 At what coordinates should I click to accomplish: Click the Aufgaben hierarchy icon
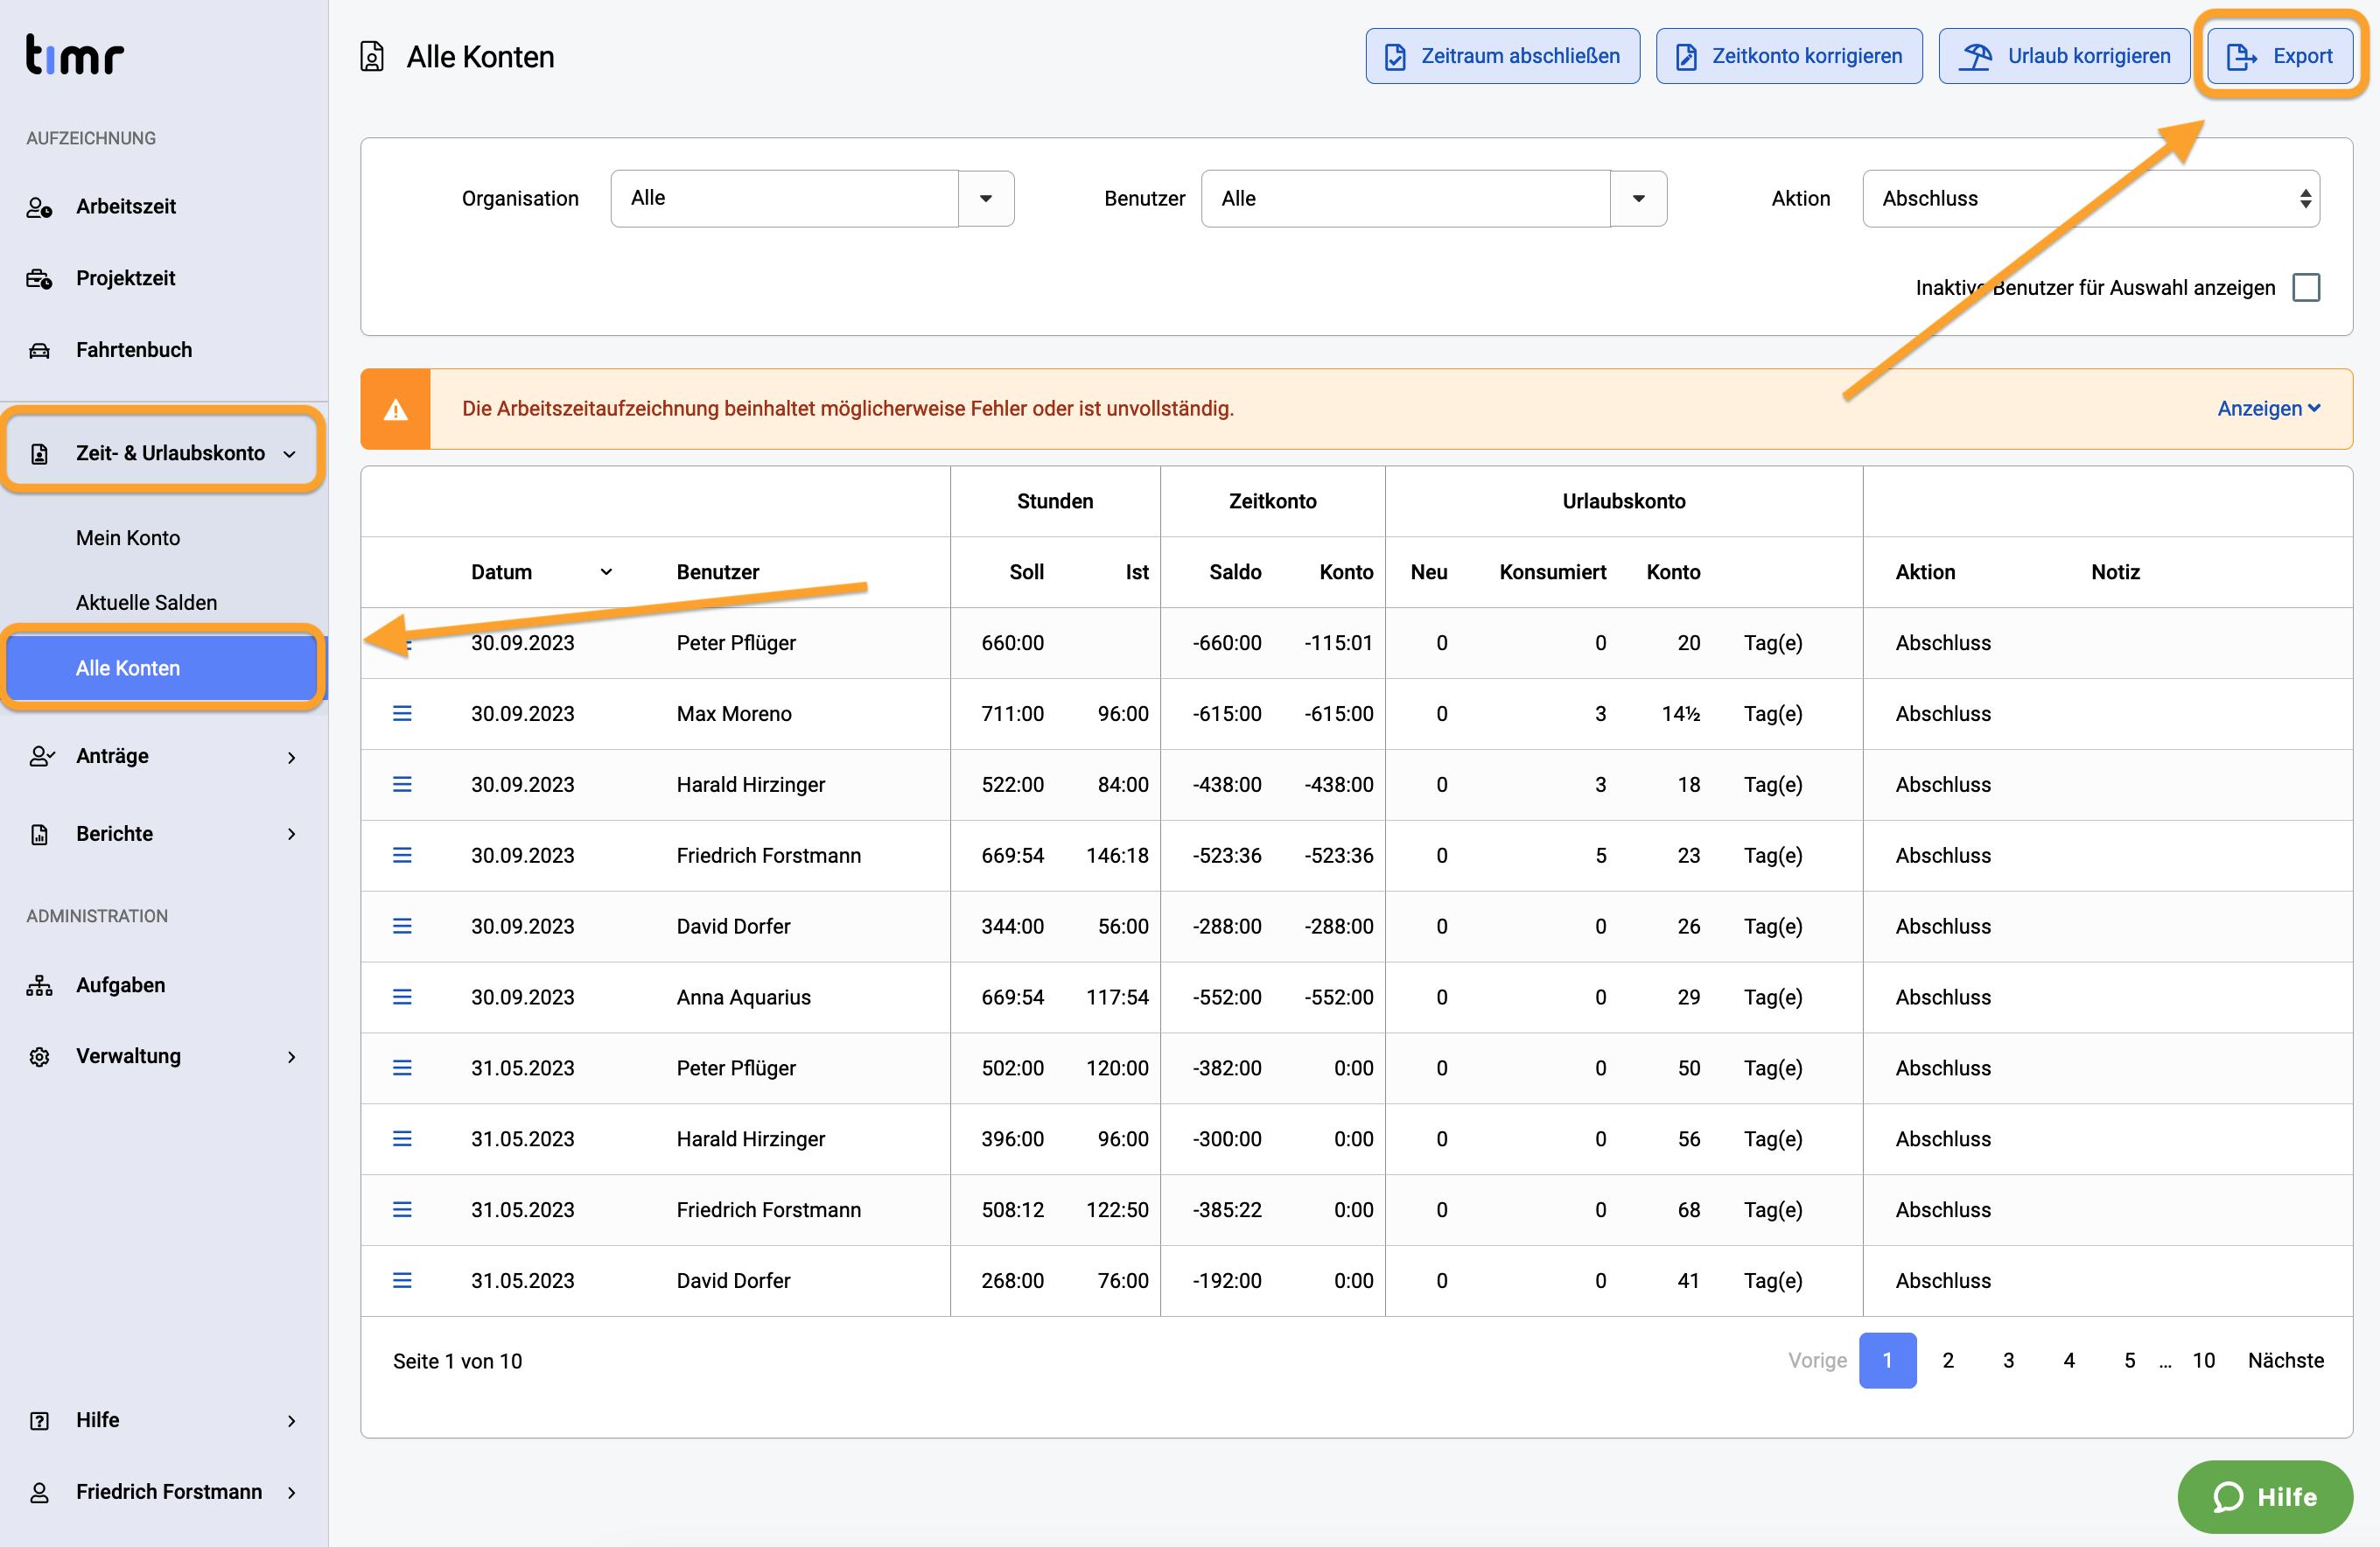39,985
